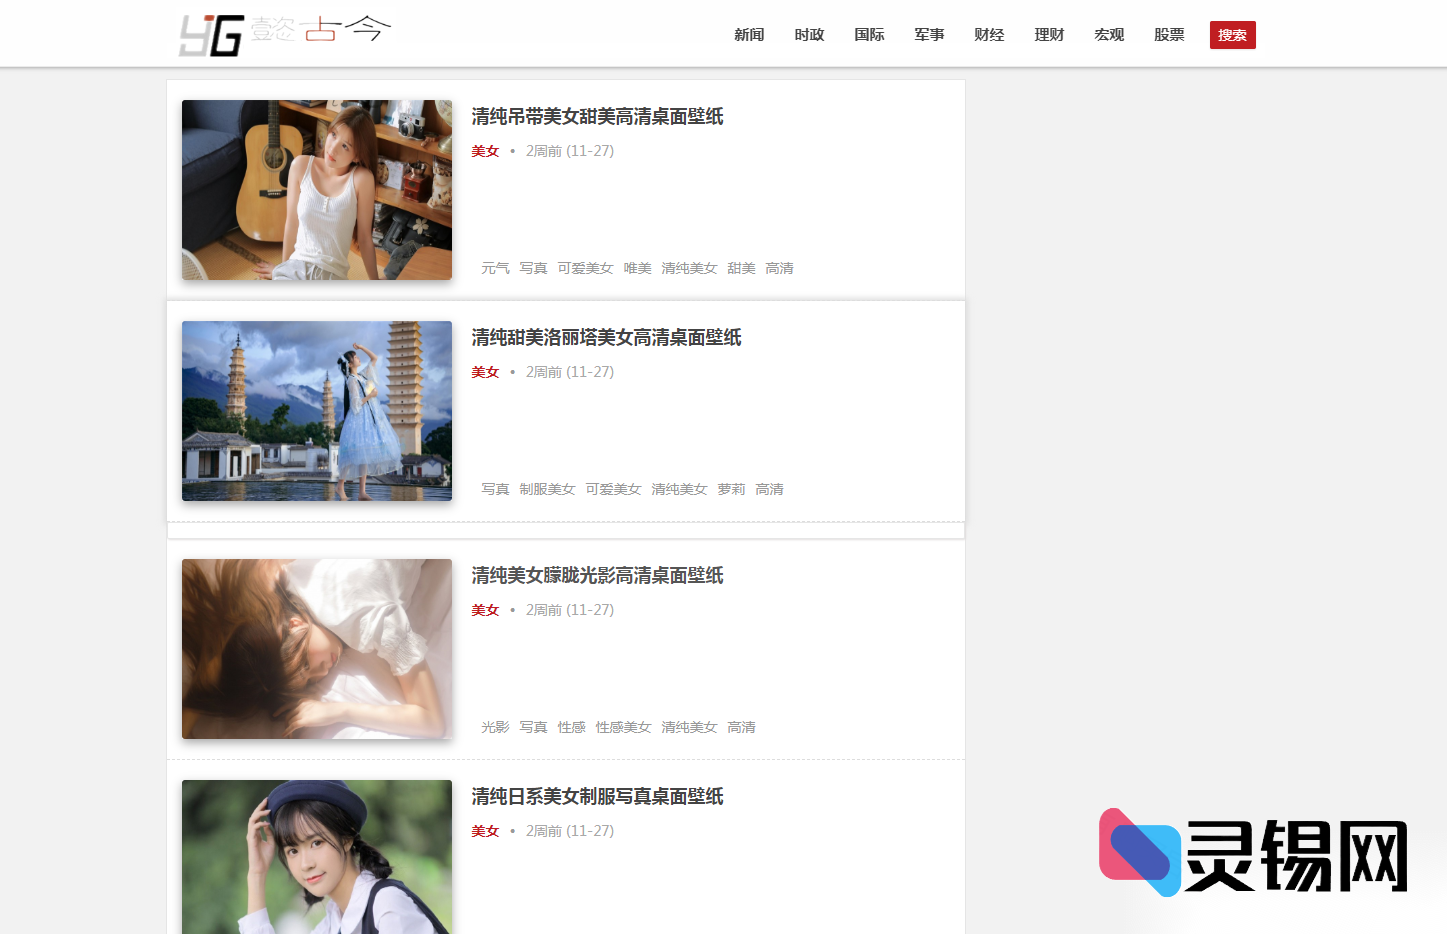Select the 萝莉 tag on the second article

tap(731, 488)
